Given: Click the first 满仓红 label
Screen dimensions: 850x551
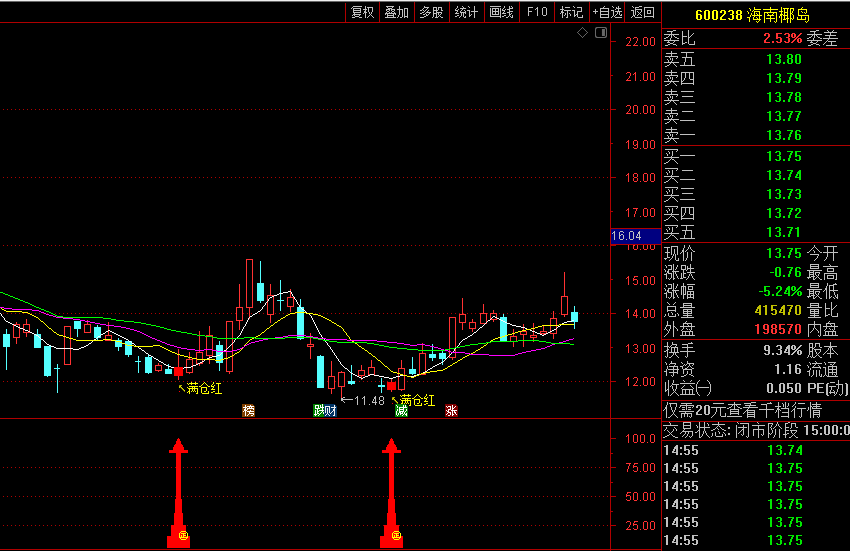Looking at the screenshot, I should 204,388.
